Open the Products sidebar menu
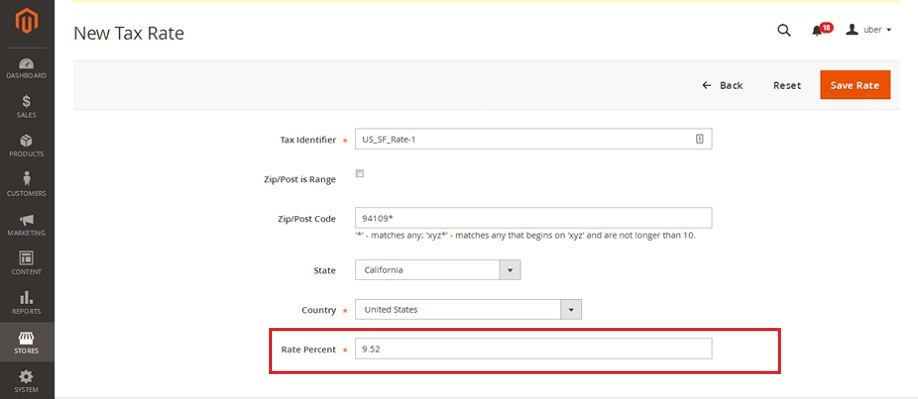918x399 pixels. click(x=26, y=146)
